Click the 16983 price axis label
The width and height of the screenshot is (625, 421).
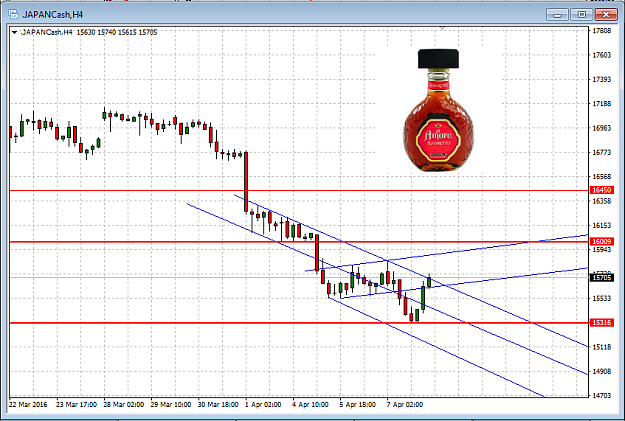(x=601, y=128)
